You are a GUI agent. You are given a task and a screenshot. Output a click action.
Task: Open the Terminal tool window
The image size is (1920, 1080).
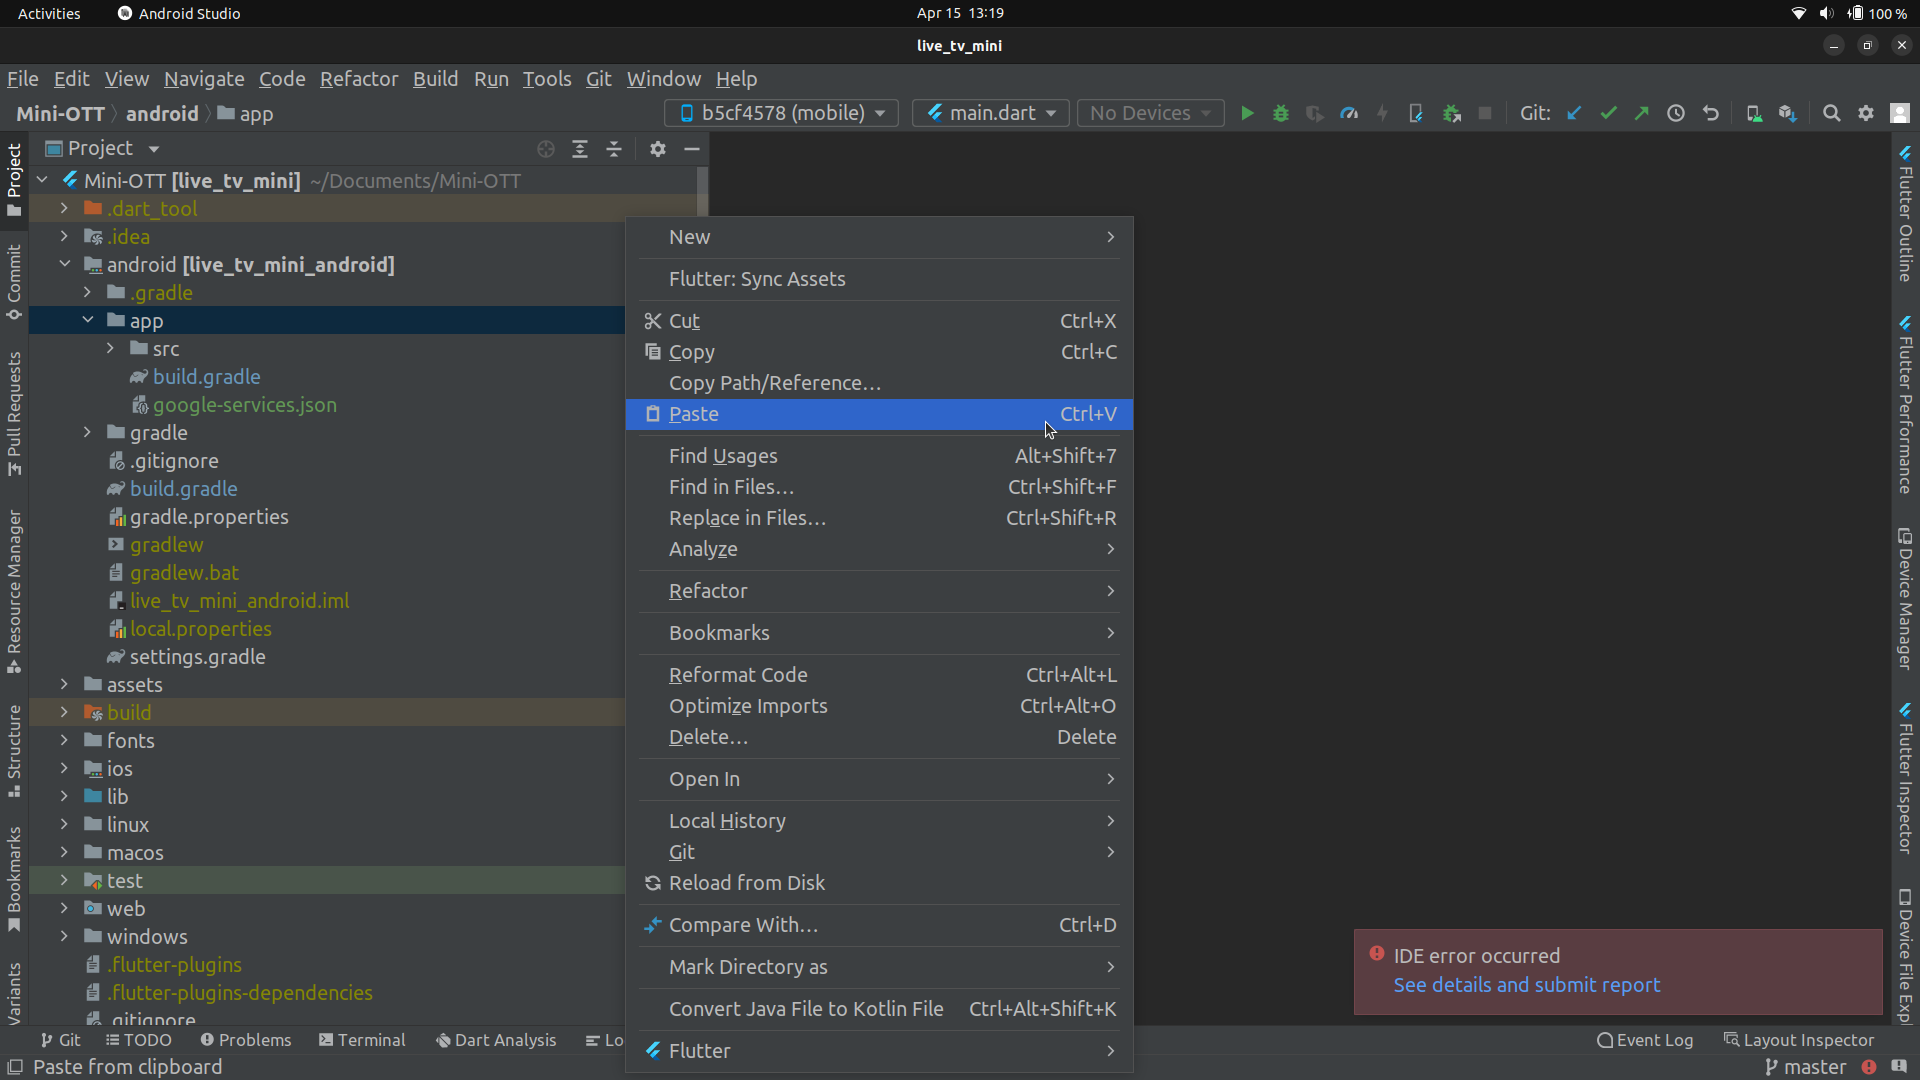pyautogui.click(x=362, y=1040)
